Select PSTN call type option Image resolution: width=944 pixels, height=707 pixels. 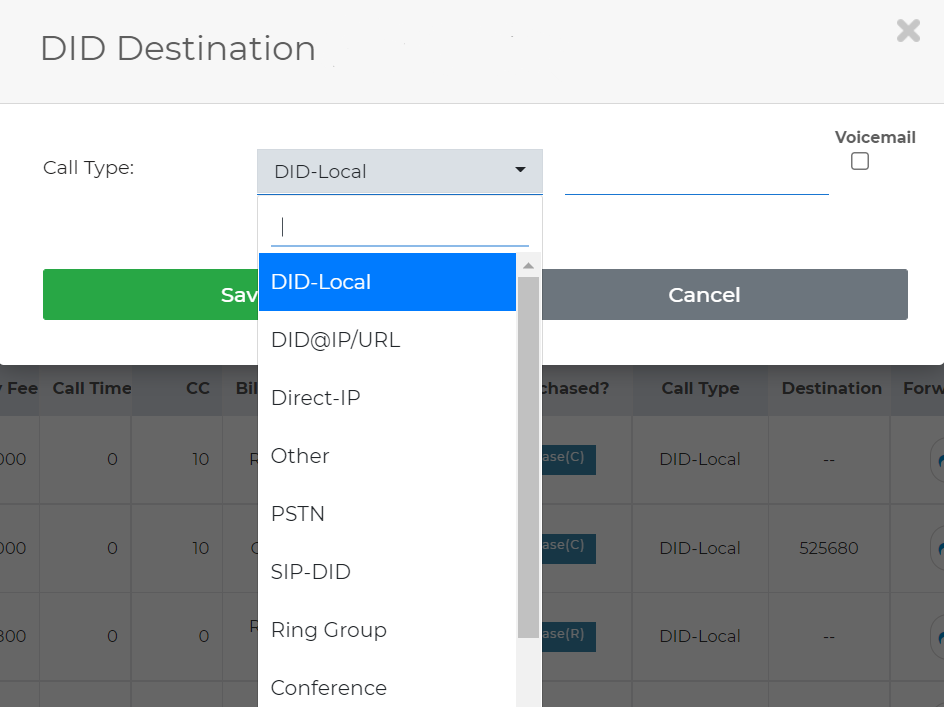pyautogui.click(x=387, y=514)
